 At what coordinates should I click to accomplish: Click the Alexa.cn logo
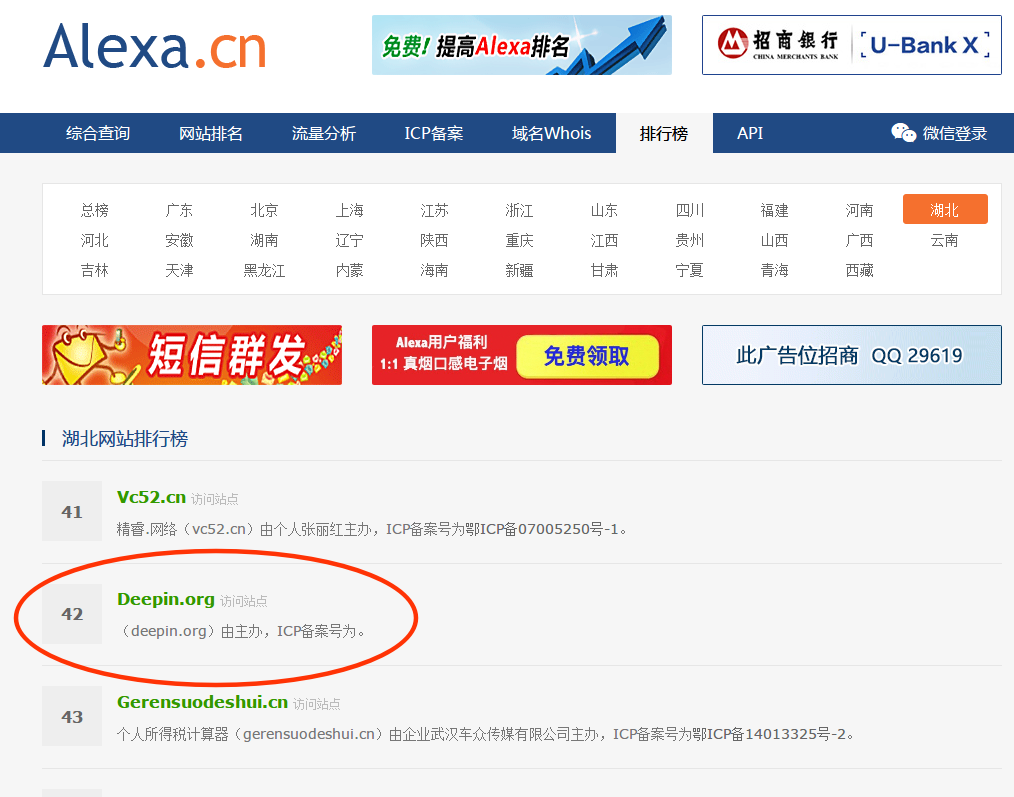[155, 47]
